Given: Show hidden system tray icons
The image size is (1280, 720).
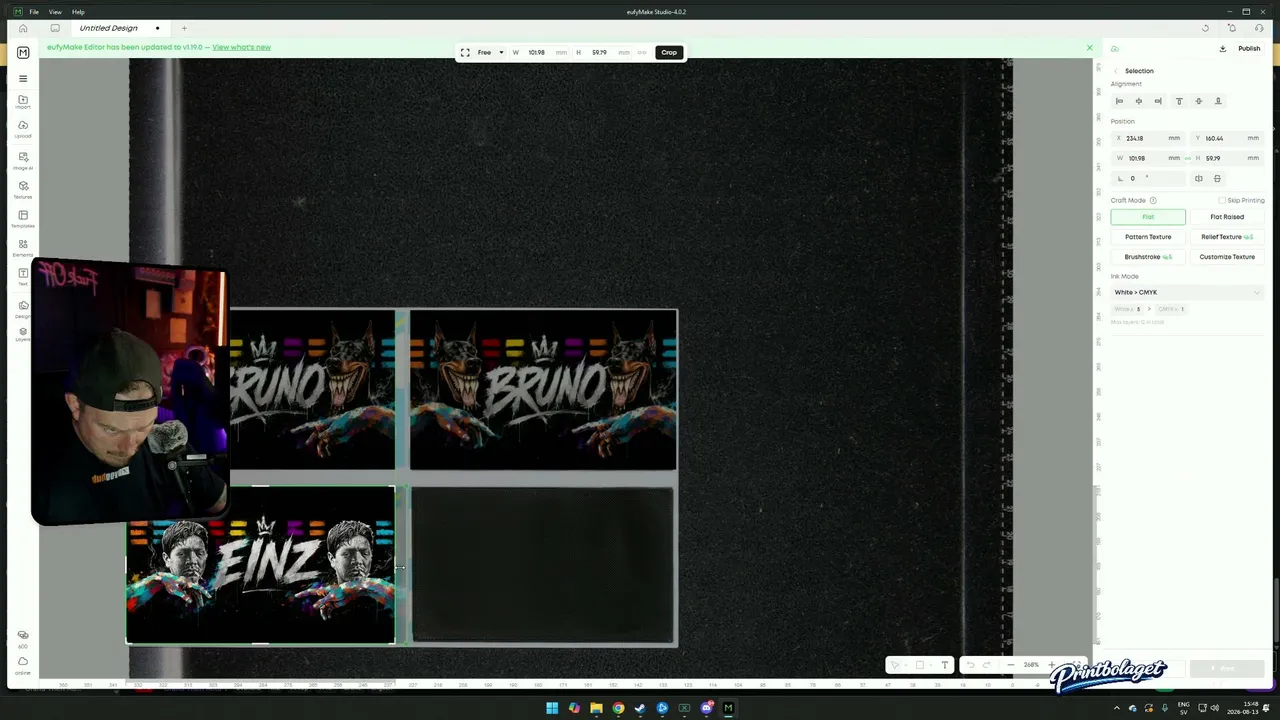Looking at the screenshot, I should pyautogui.click(x=1118, y=708).
